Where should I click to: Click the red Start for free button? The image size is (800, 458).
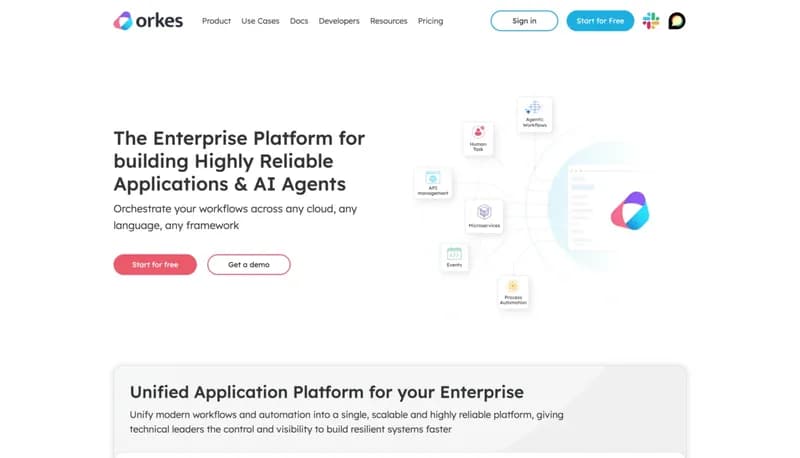(155, 265)
